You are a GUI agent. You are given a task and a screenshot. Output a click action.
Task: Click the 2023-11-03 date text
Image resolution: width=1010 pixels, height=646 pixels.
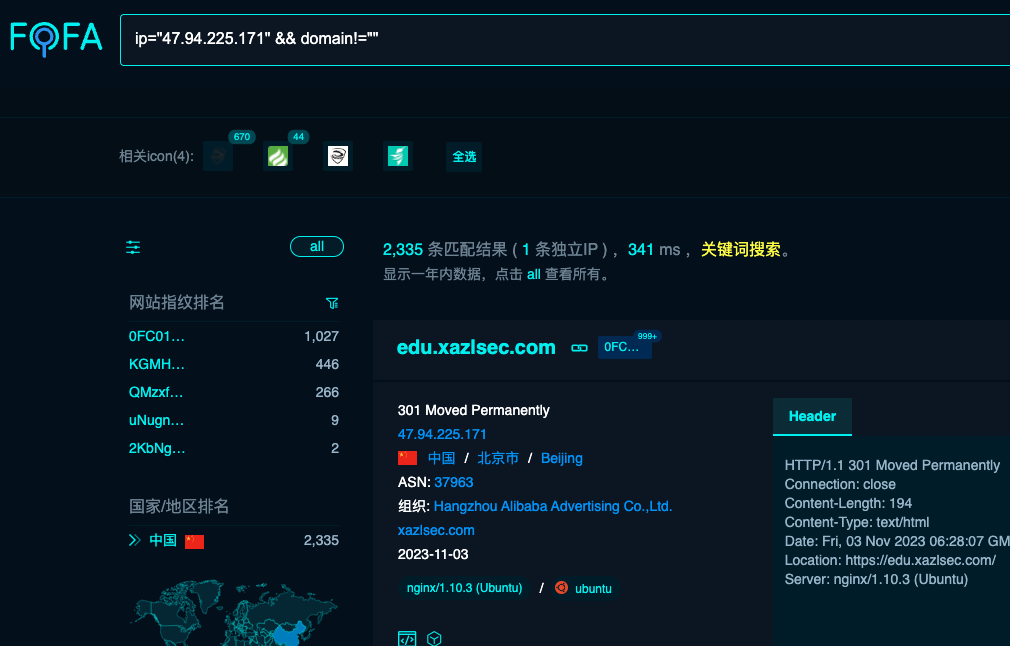[x=433, y=554]
